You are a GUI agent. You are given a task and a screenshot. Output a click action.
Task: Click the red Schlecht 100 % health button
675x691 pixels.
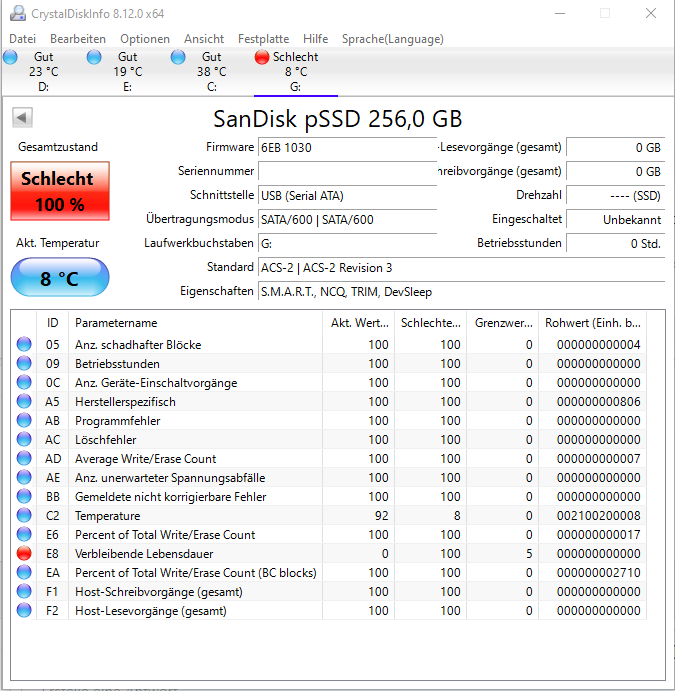[x=60, y=191]
